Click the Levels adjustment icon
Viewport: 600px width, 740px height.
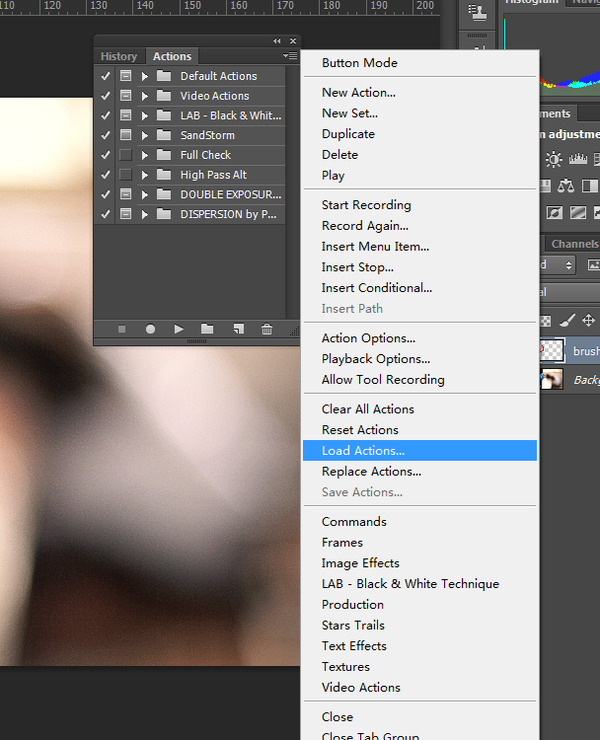pos(578,159)
